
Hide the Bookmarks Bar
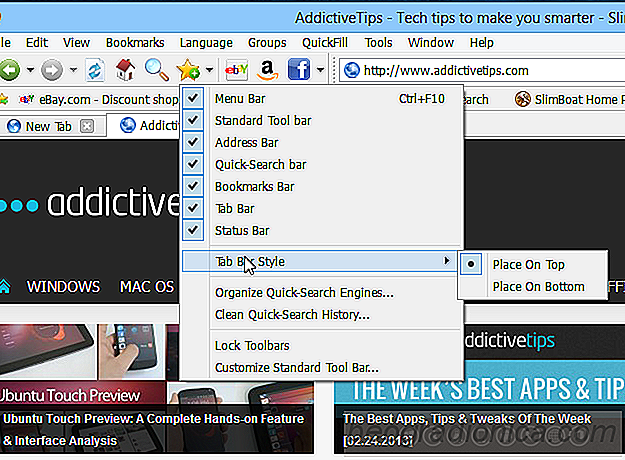(x=193, y=186)
